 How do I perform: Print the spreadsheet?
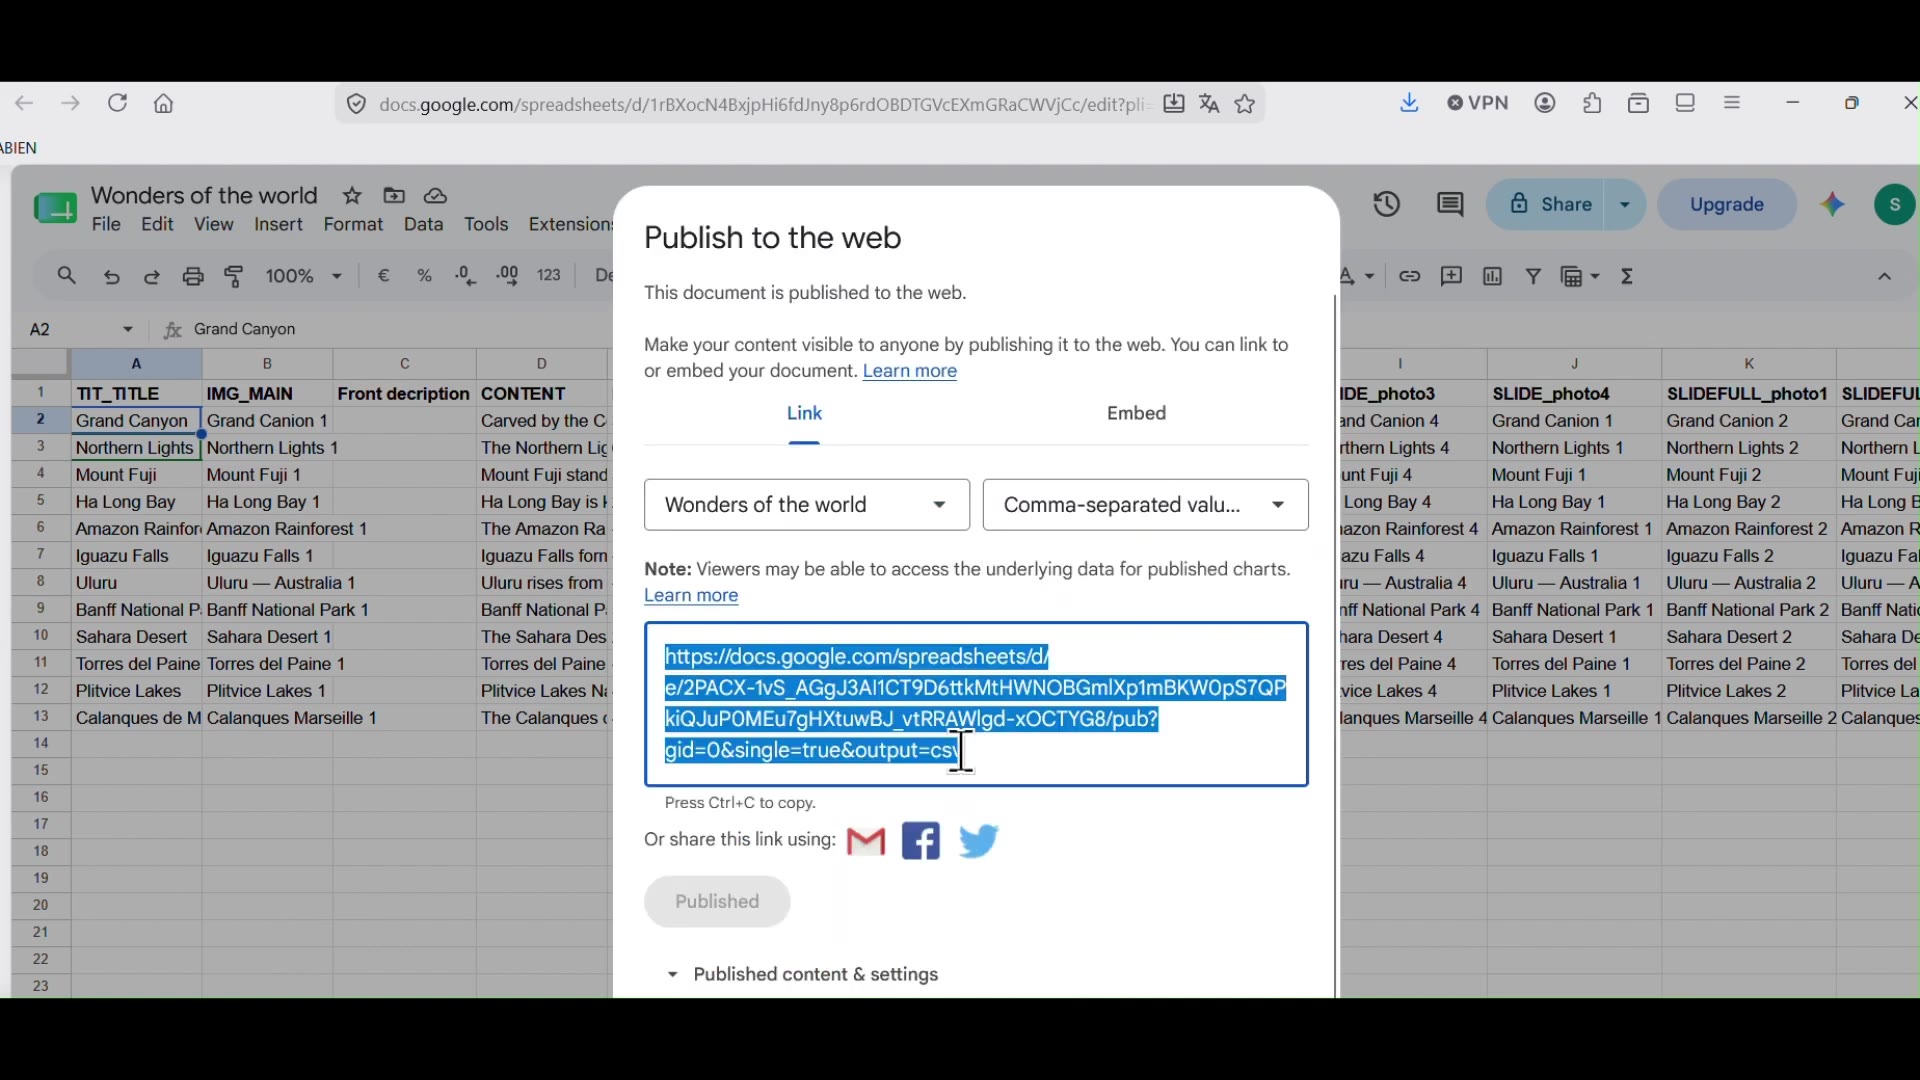pos(193,277)
